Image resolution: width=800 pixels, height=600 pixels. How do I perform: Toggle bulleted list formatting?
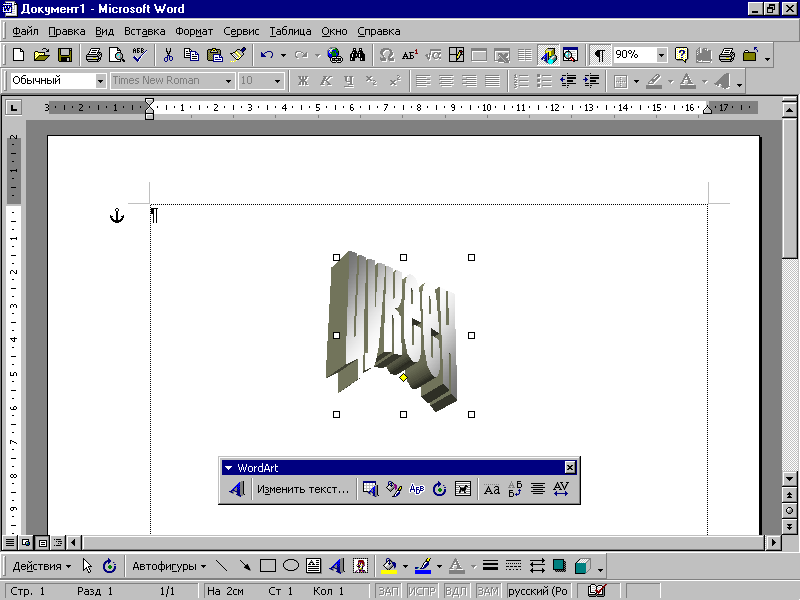click(x=544, y=81)
